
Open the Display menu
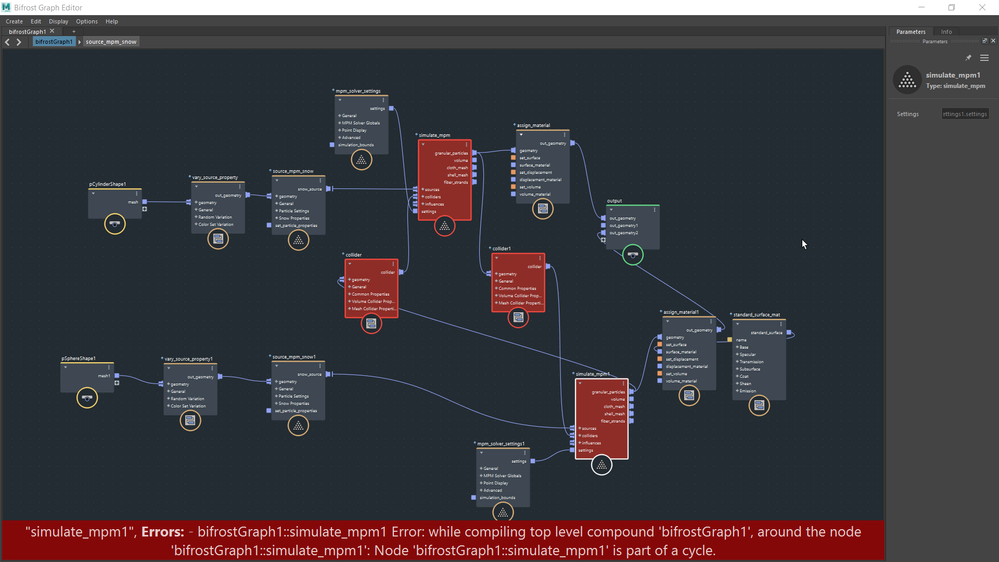coord(59,21)
